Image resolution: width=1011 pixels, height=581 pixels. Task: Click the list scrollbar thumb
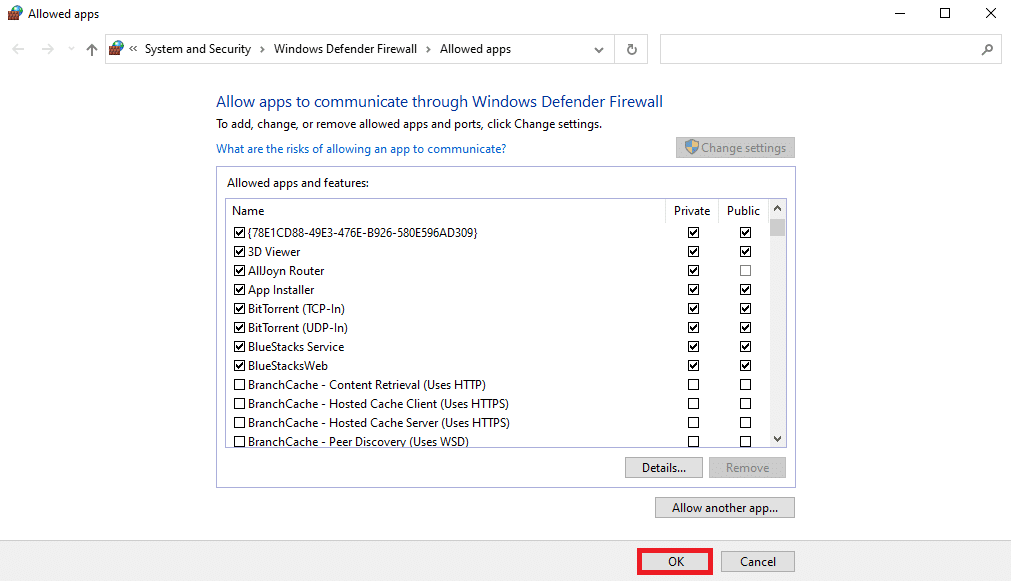(778, 228)
